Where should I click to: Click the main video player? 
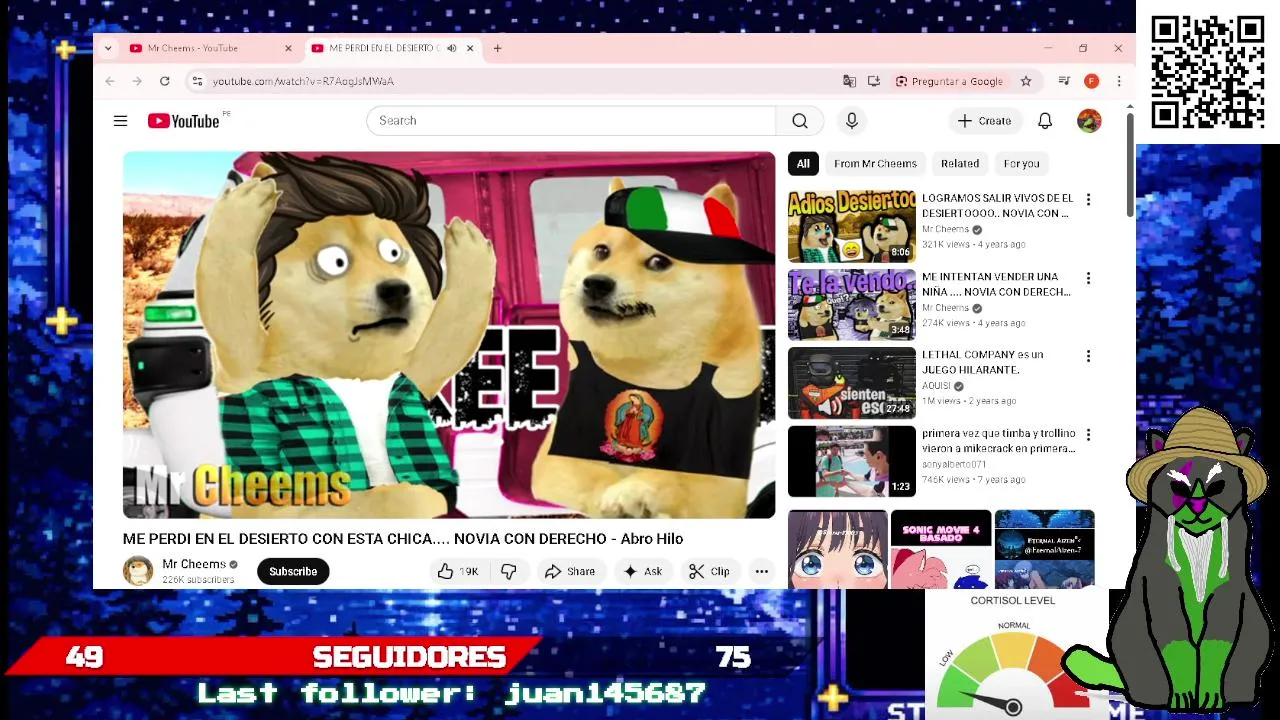click(x=449, y=335)
